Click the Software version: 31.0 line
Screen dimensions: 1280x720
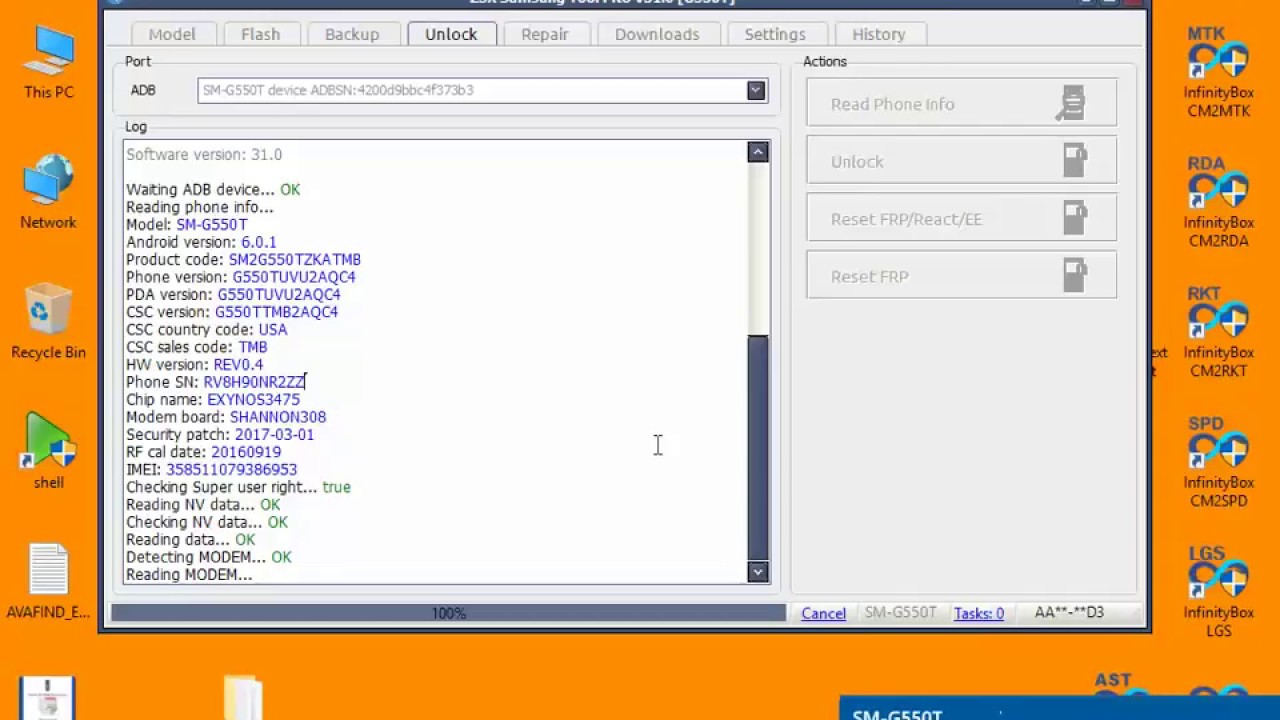(204, 154)
